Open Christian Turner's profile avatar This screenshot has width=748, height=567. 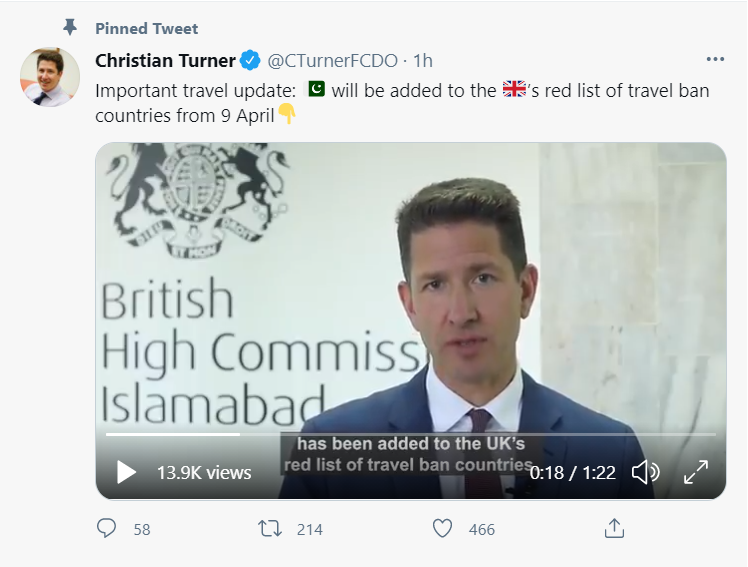pyautogui.click(x=49, y=77)
